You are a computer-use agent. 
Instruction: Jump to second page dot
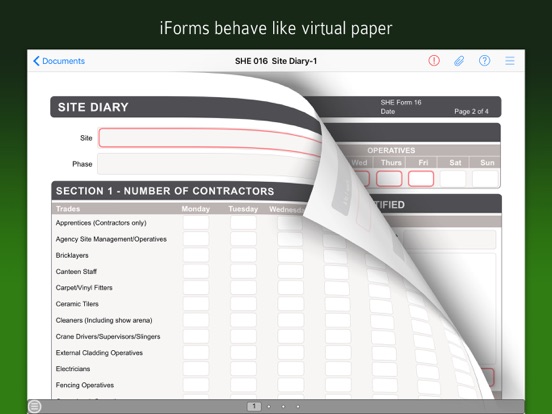click(269, 407)
